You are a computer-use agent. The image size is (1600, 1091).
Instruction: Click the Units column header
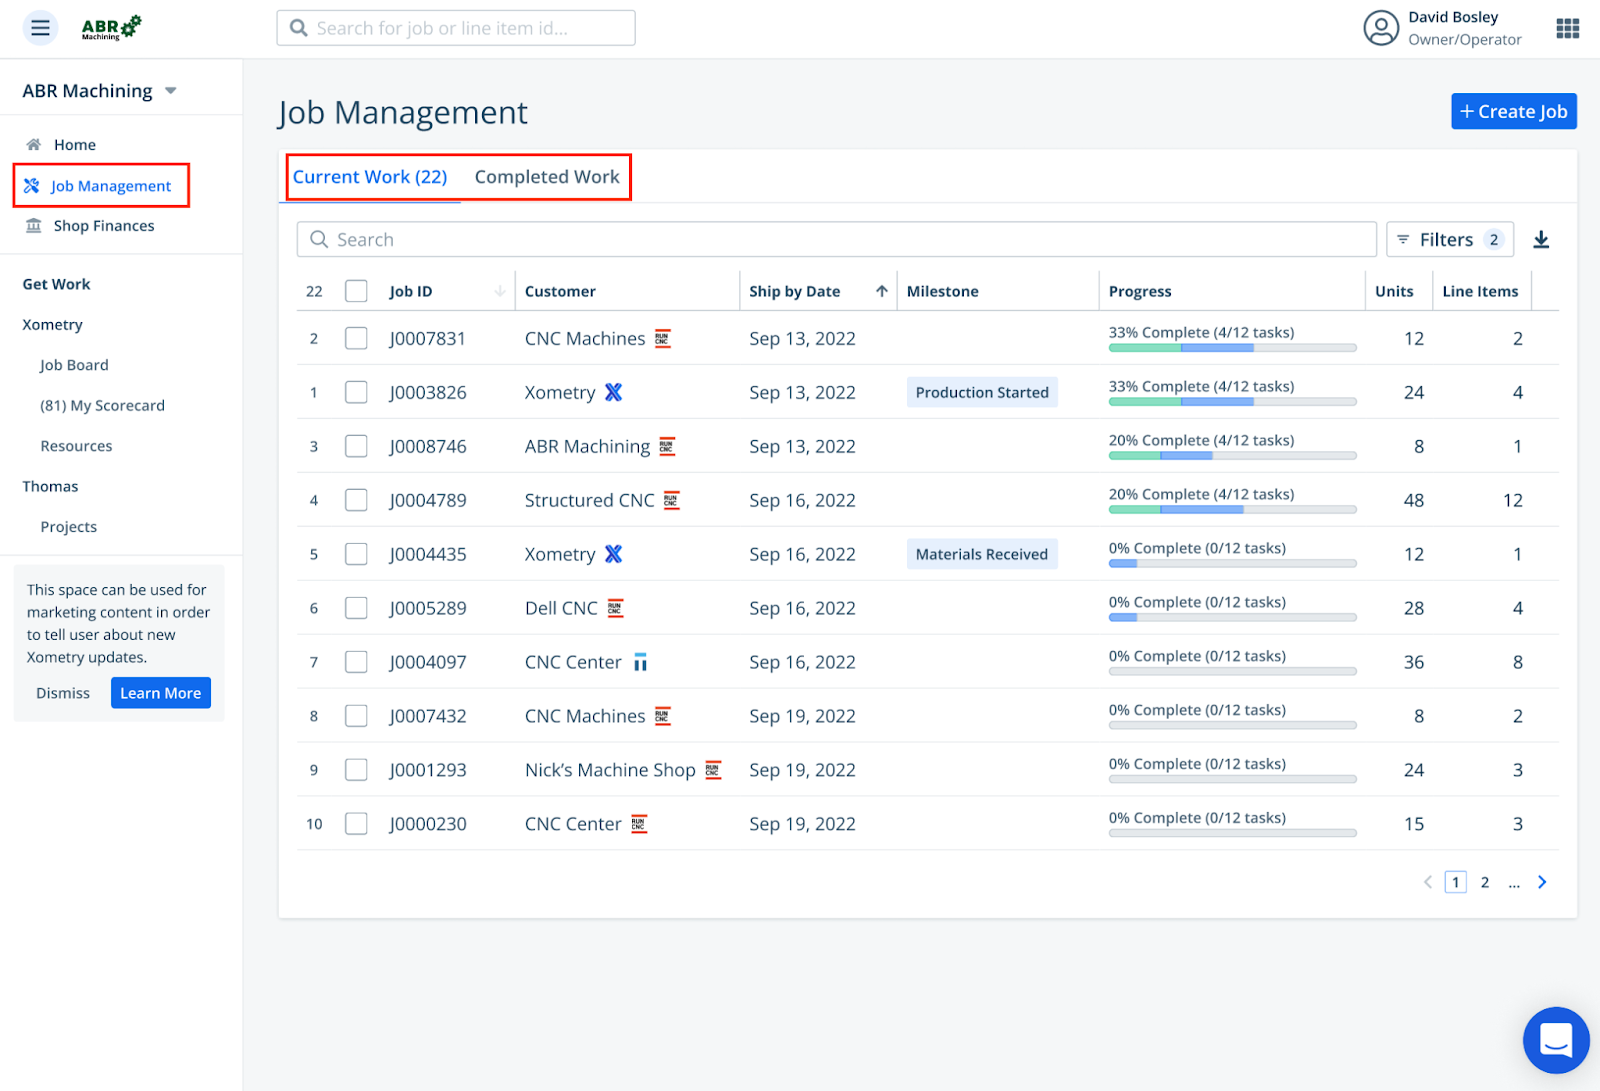point(1394,291)
